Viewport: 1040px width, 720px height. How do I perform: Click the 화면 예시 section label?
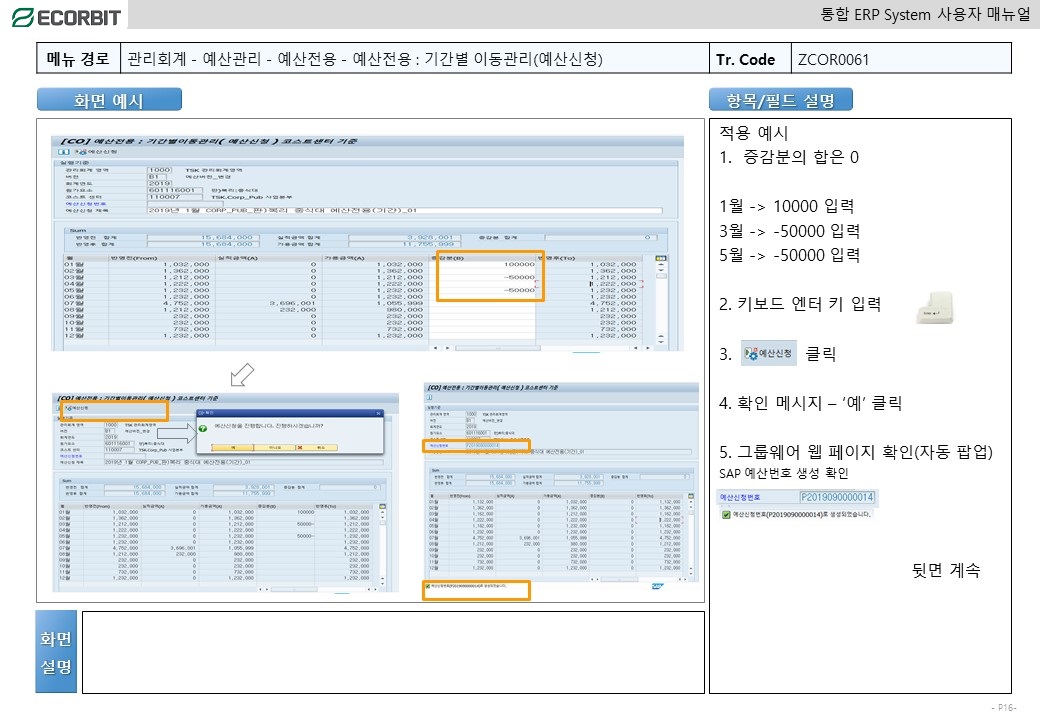pyautogui.click(x=109, y=100)
